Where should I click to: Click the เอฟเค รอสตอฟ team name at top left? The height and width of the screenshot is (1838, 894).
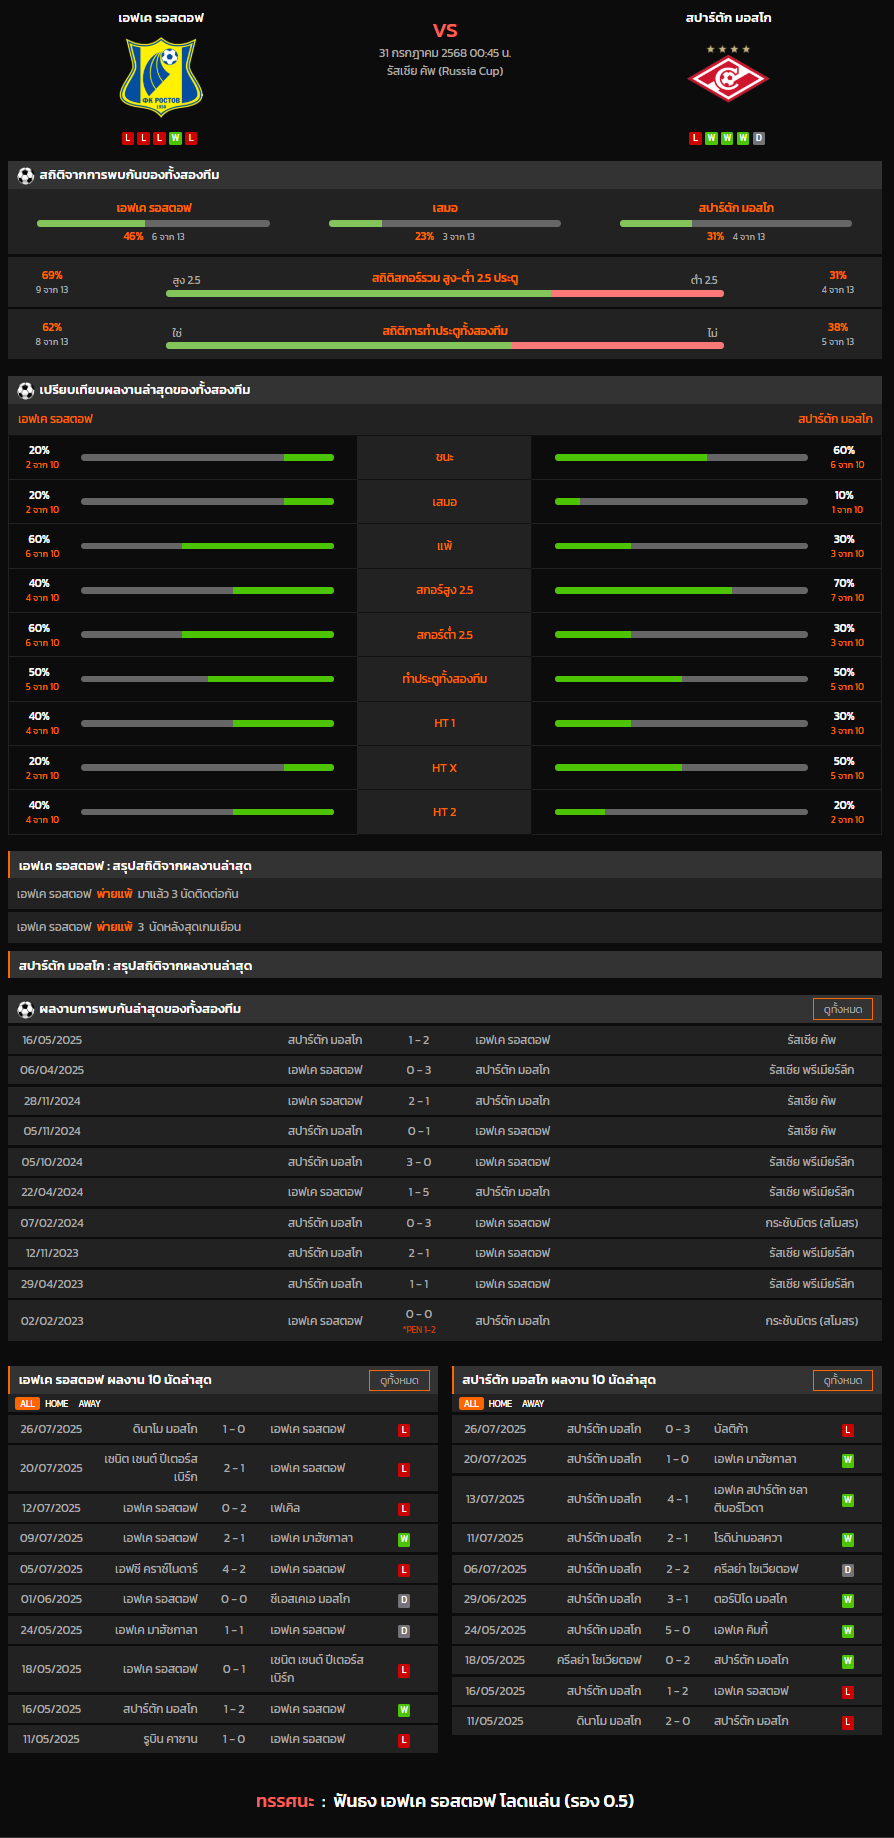click(x=161, y=18)
